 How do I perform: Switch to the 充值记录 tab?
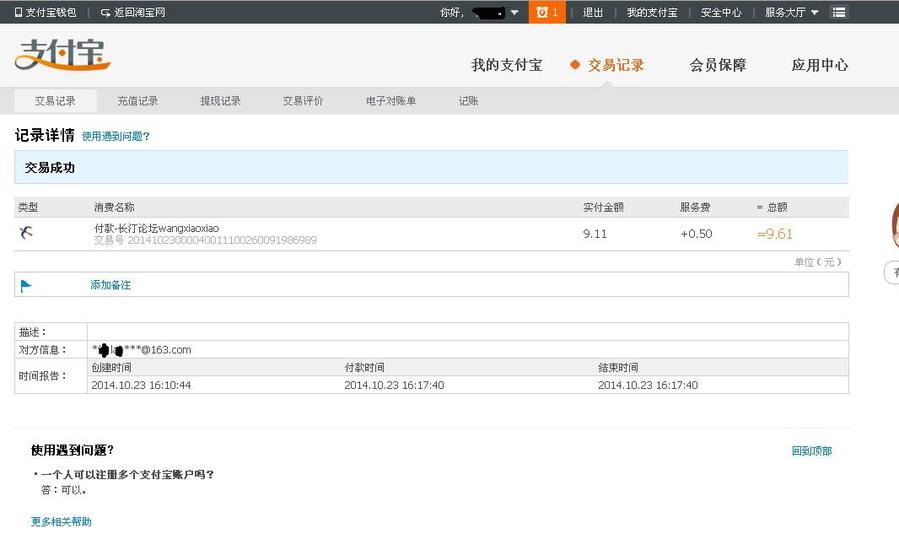[138, 101]
